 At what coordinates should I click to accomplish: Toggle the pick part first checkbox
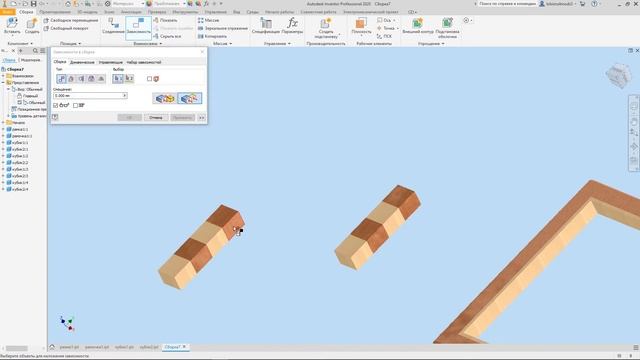click(149, 79)
